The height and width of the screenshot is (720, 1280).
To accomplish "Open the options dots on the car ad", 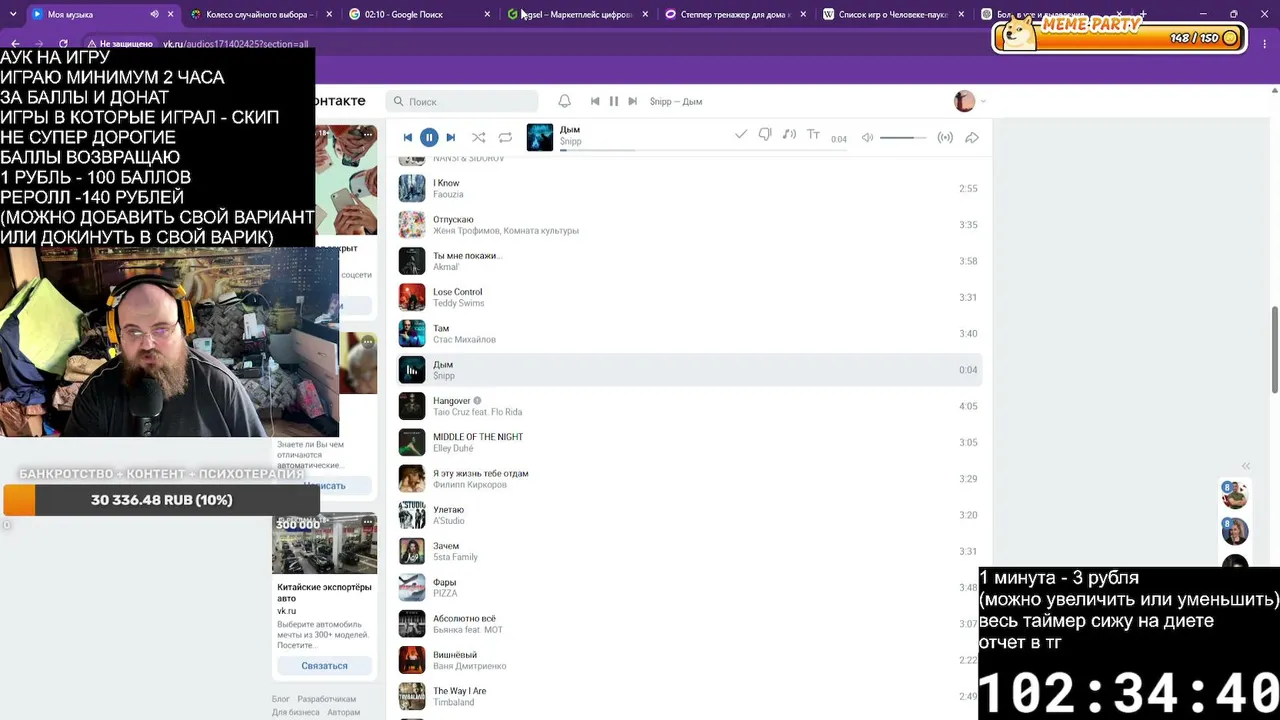I will [x=368, y=522].
